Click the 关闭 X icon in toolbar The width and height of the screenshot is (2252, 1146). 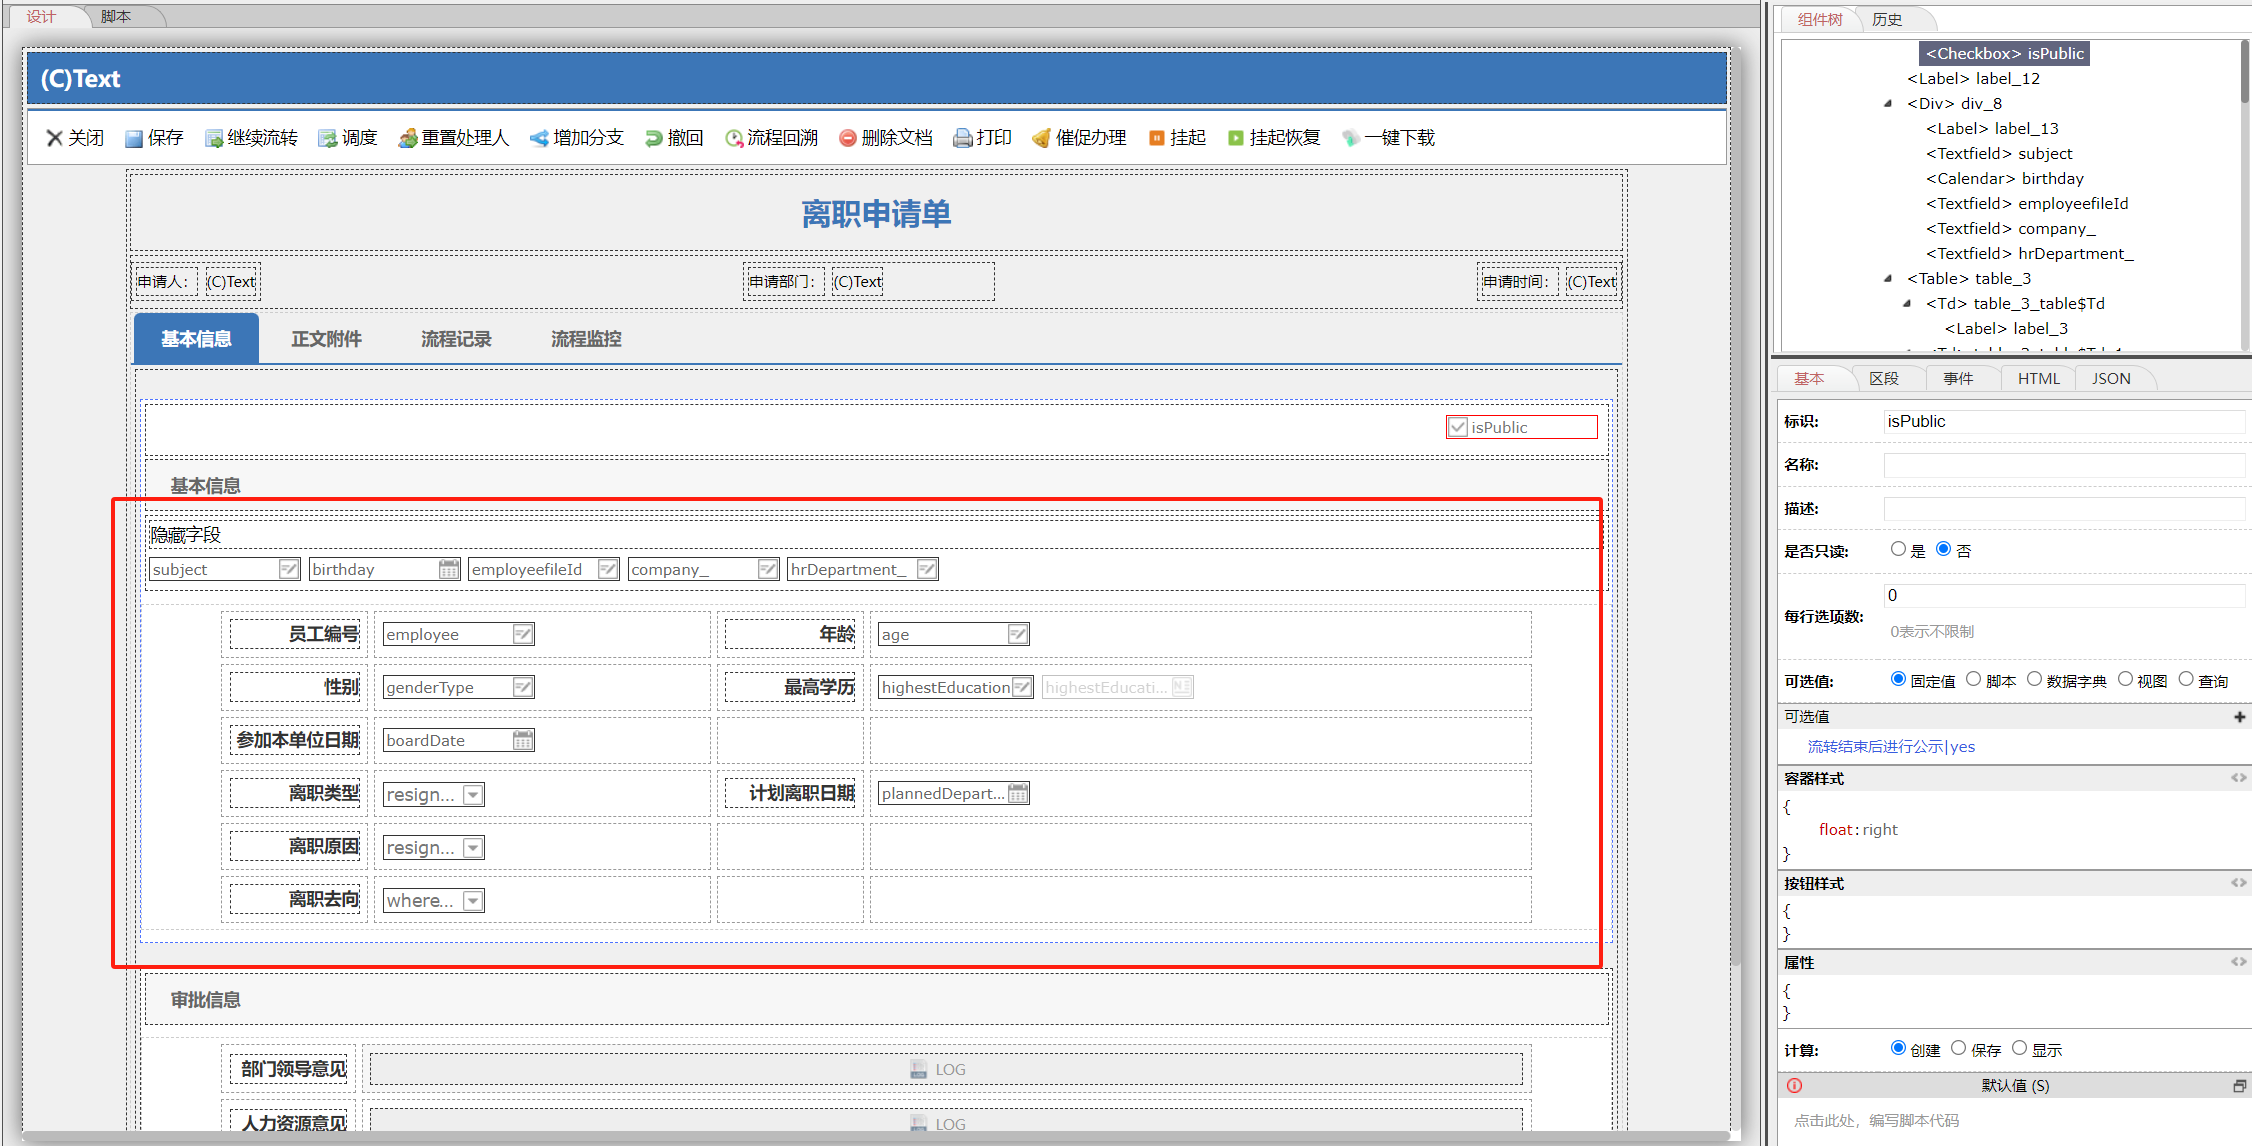tap(55, 138)
